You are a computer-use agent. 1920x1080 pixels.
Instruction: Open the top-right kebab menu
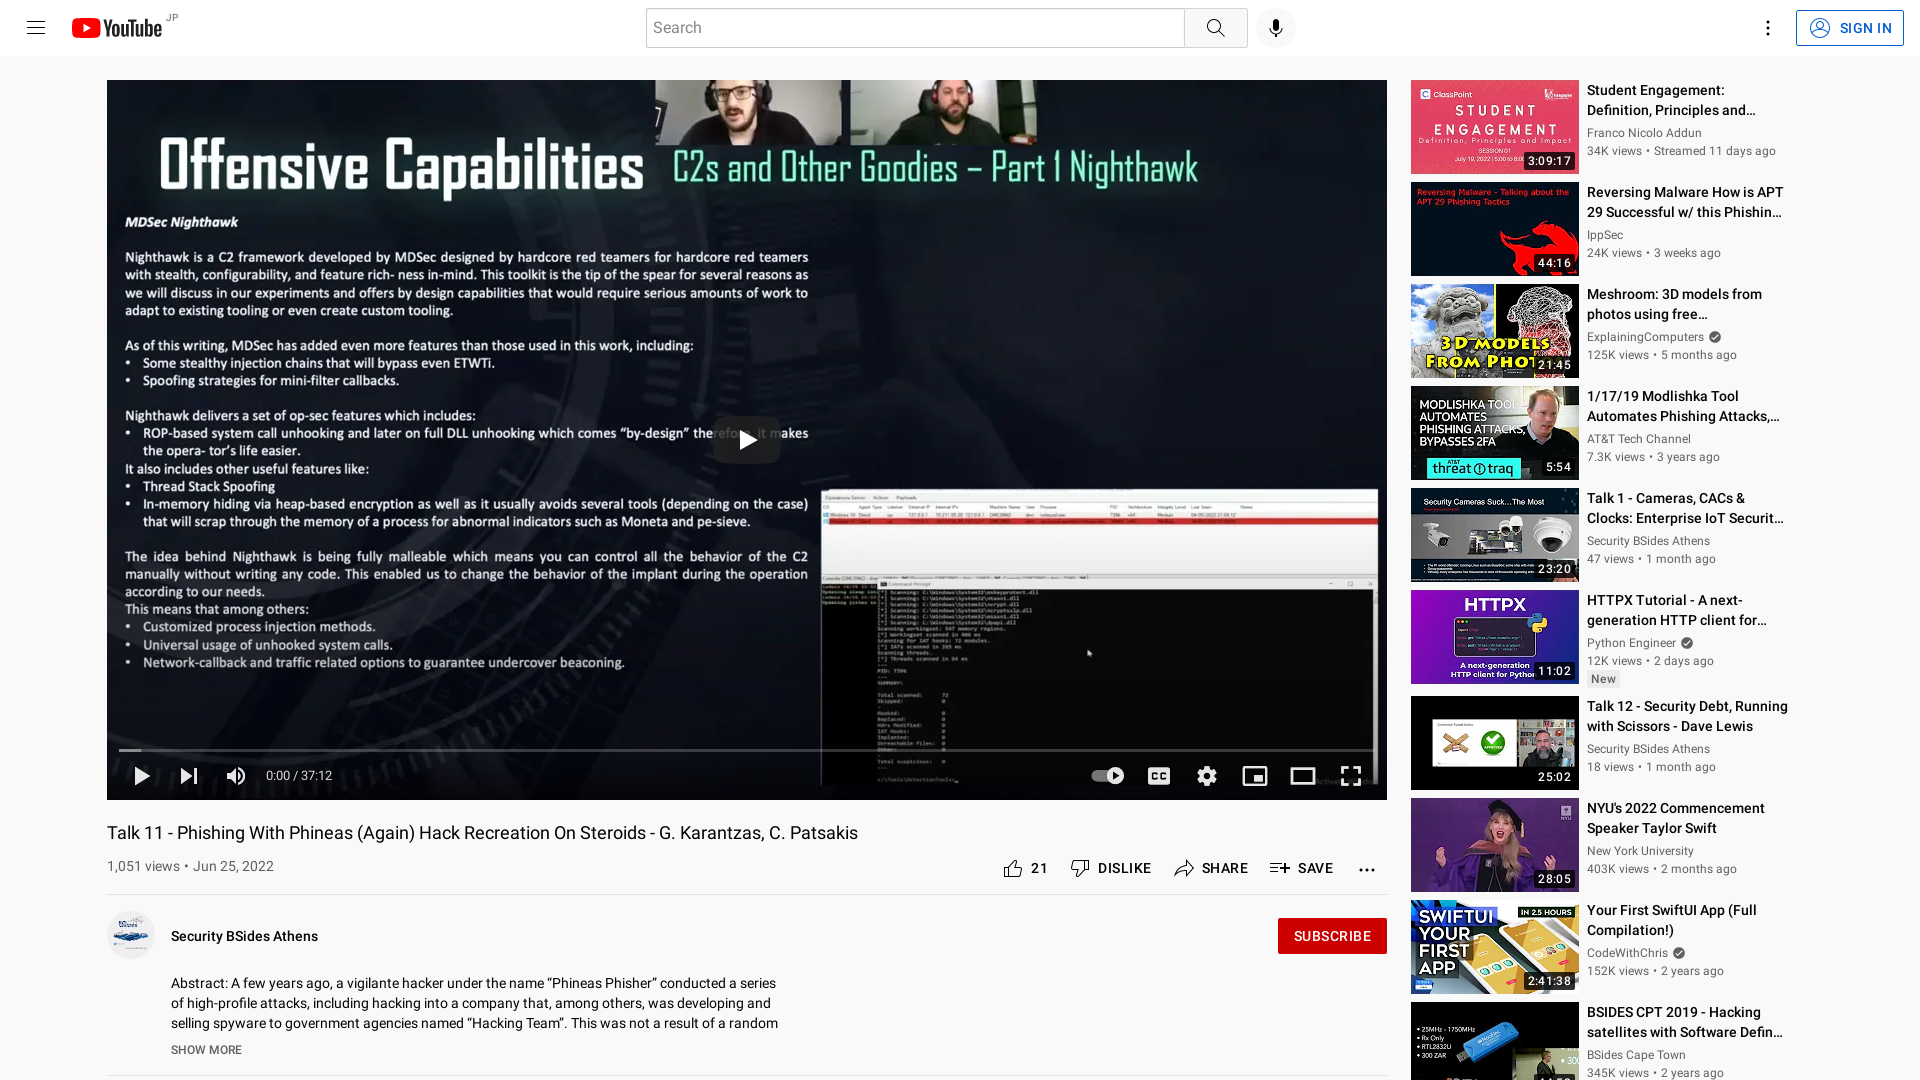click(1767, 27)
